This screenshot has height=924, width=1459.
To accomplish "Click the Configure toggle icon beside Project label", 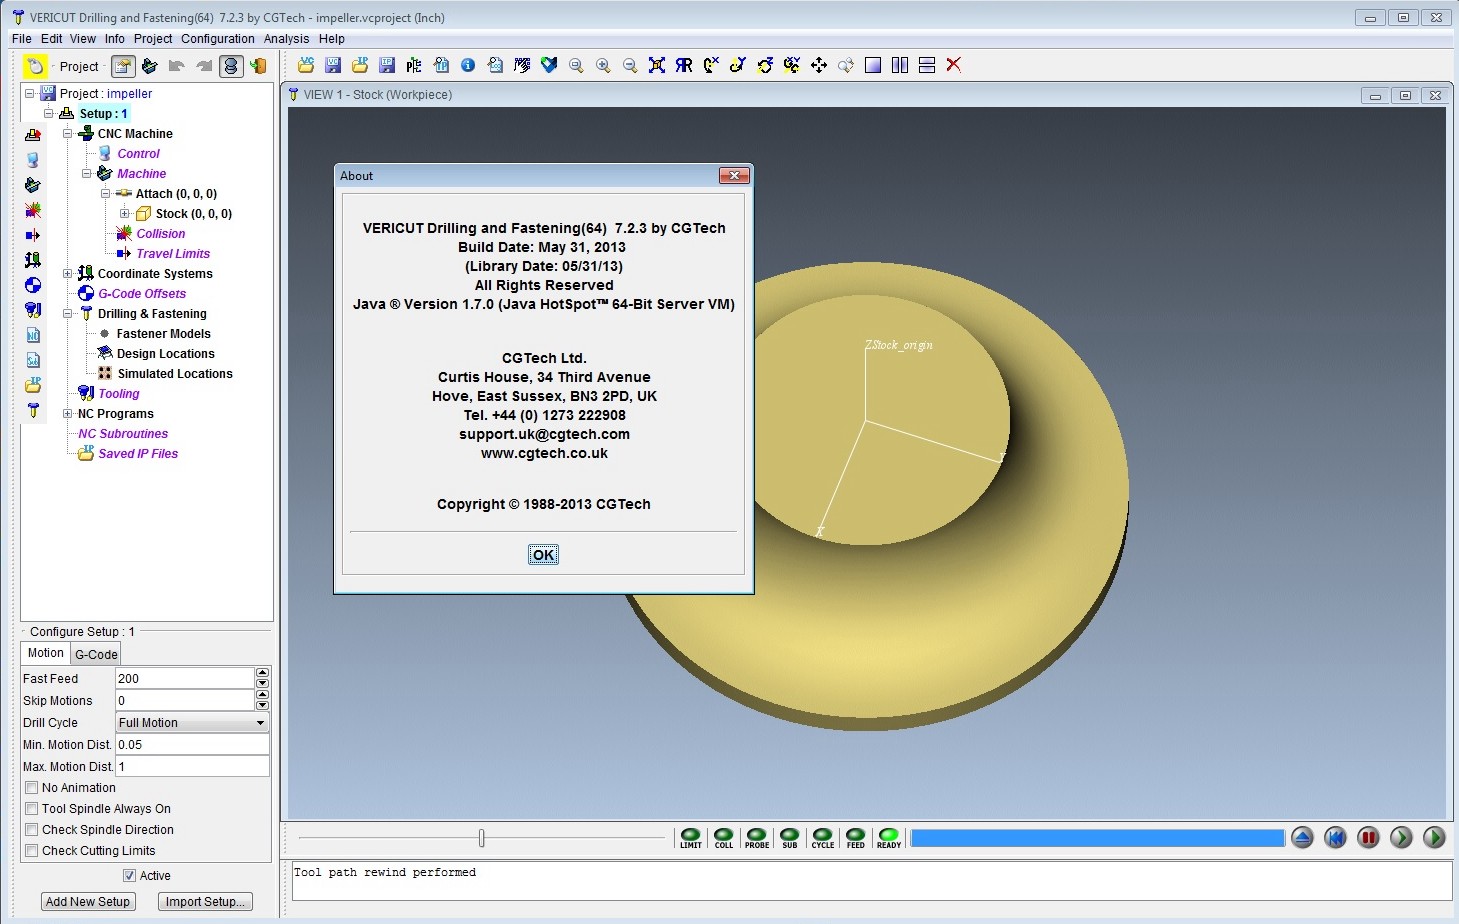I will coord(123,66).
